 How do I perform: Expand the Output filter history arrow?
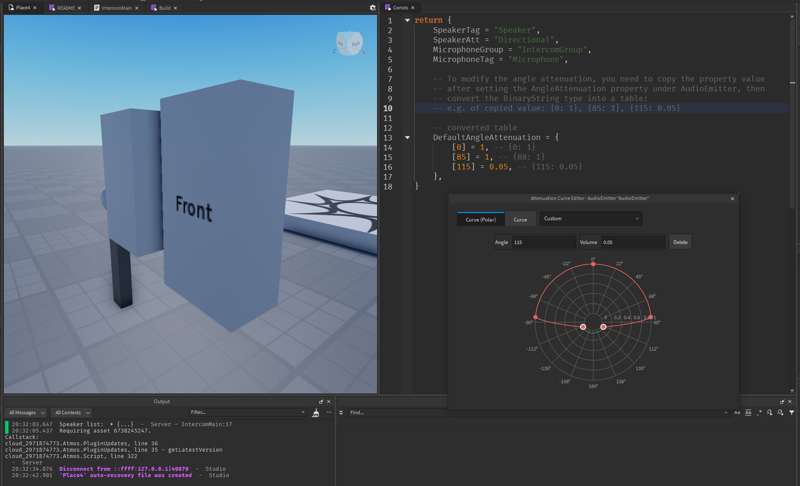click(x=303, y=412)
